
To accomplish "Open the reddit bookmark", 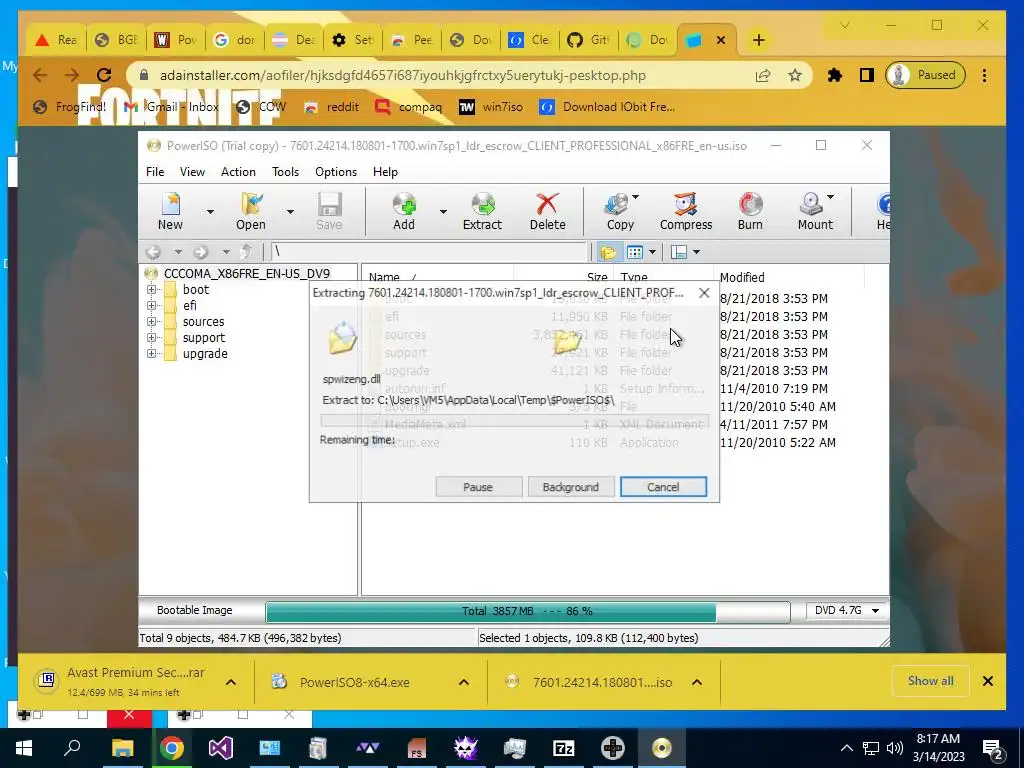I will click(x=332, y=106).
